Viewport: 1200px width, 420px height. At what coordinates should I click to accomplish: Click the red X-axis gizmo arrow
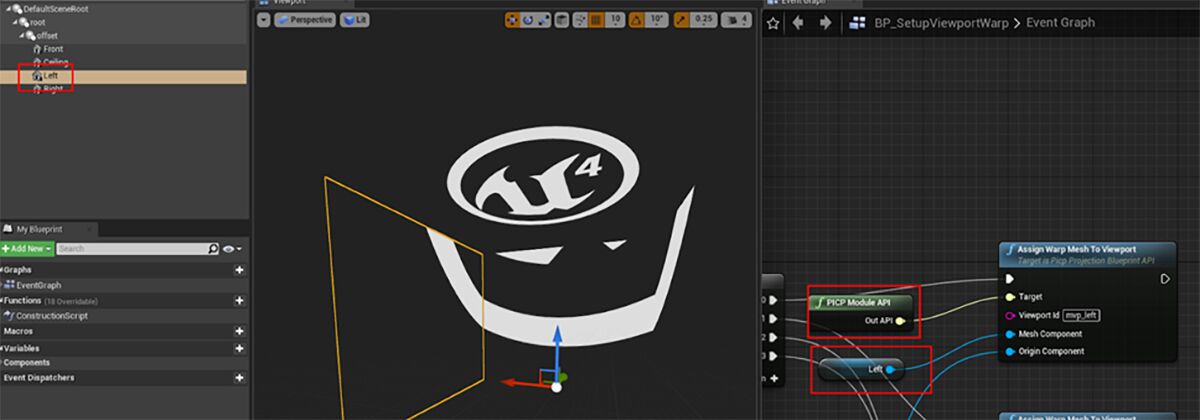(520, 382)
